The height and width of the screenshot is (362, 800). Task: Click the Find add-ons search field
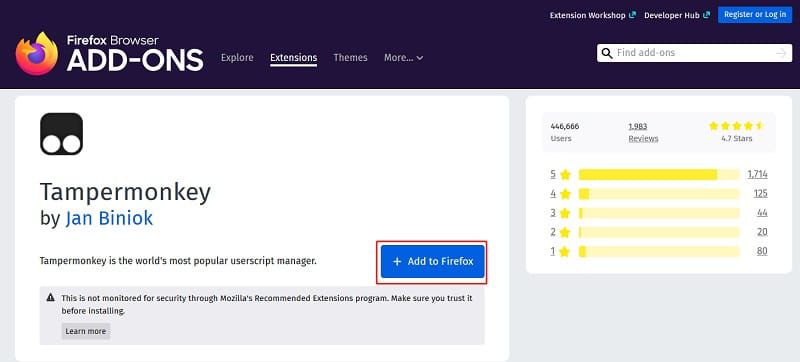694,53
